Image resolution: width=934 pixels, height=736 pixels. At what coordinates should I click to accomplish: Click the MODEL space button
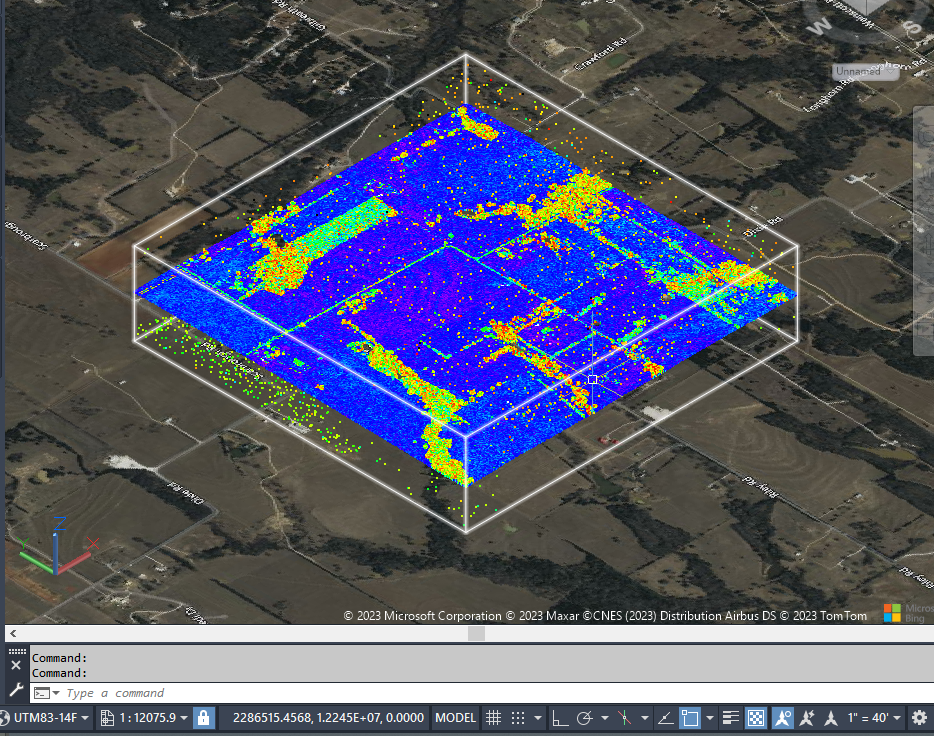point(454,717)
